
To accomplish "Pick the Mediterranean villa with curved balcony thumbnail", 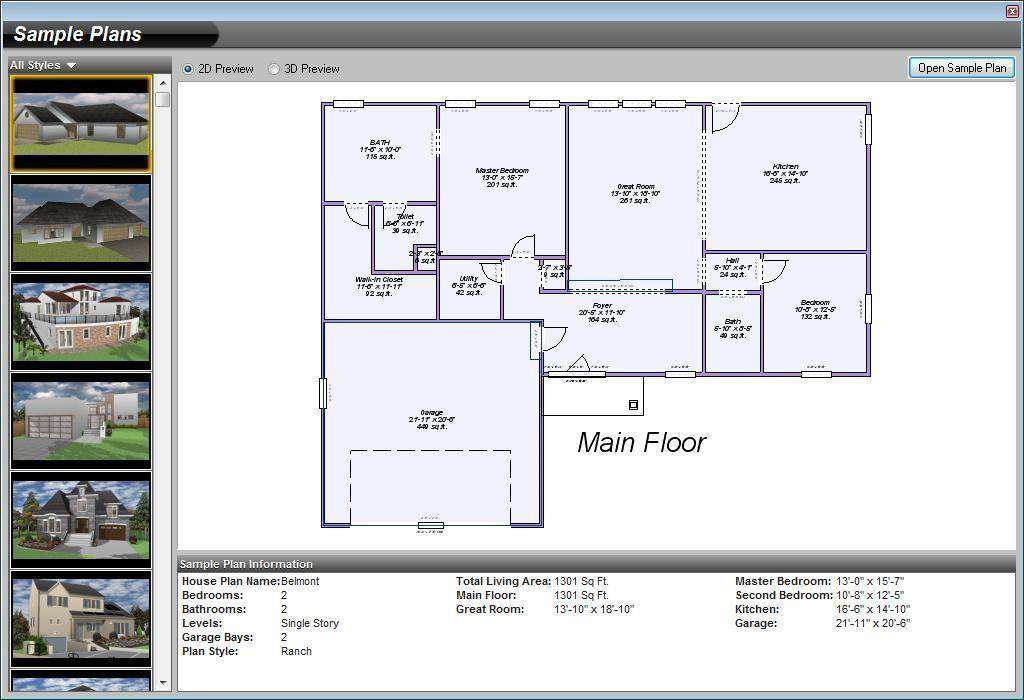I will tap(81, 322).
